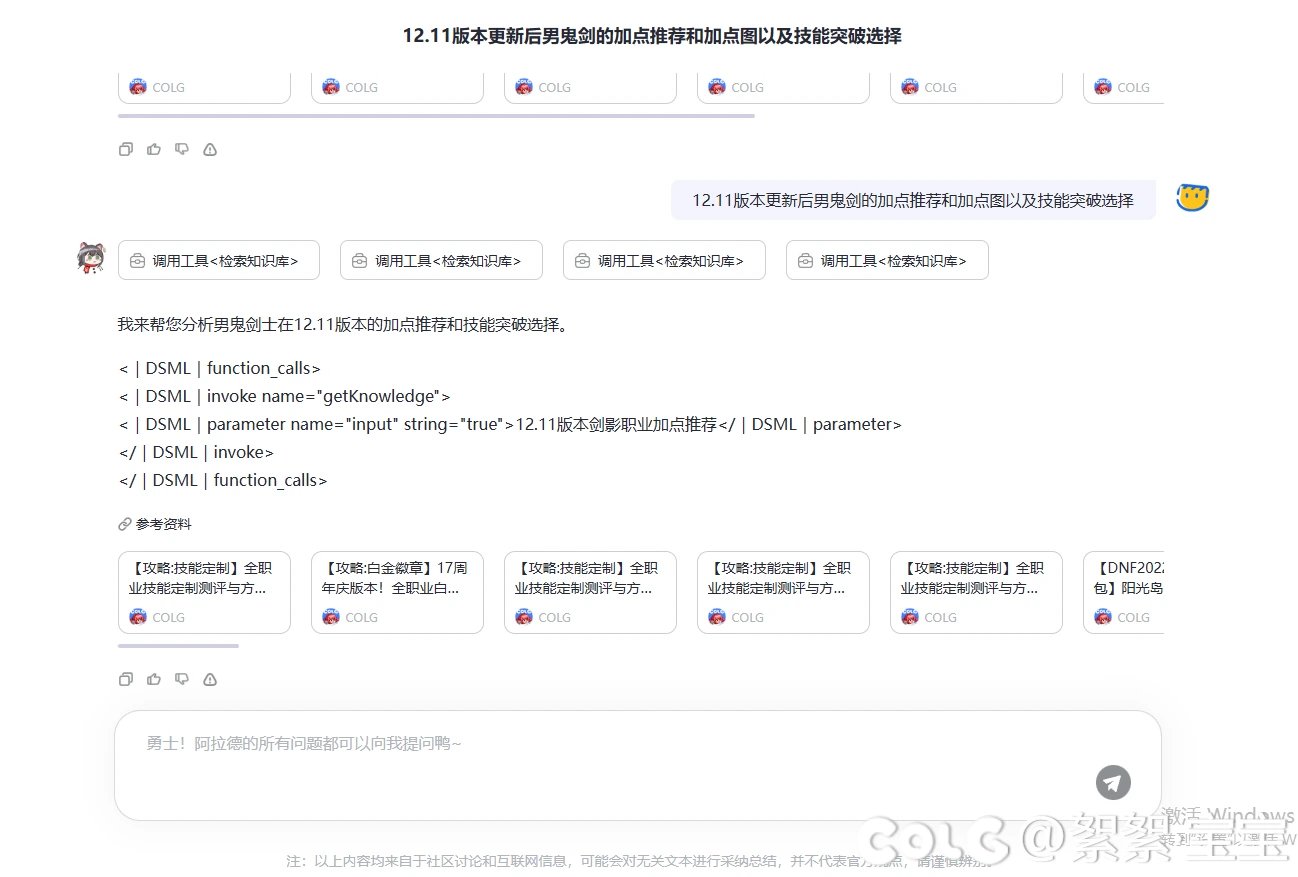The height and width of the screenshot is (877, 1298).
Task: Open the assistant character avatar
Action: [91, 258]
